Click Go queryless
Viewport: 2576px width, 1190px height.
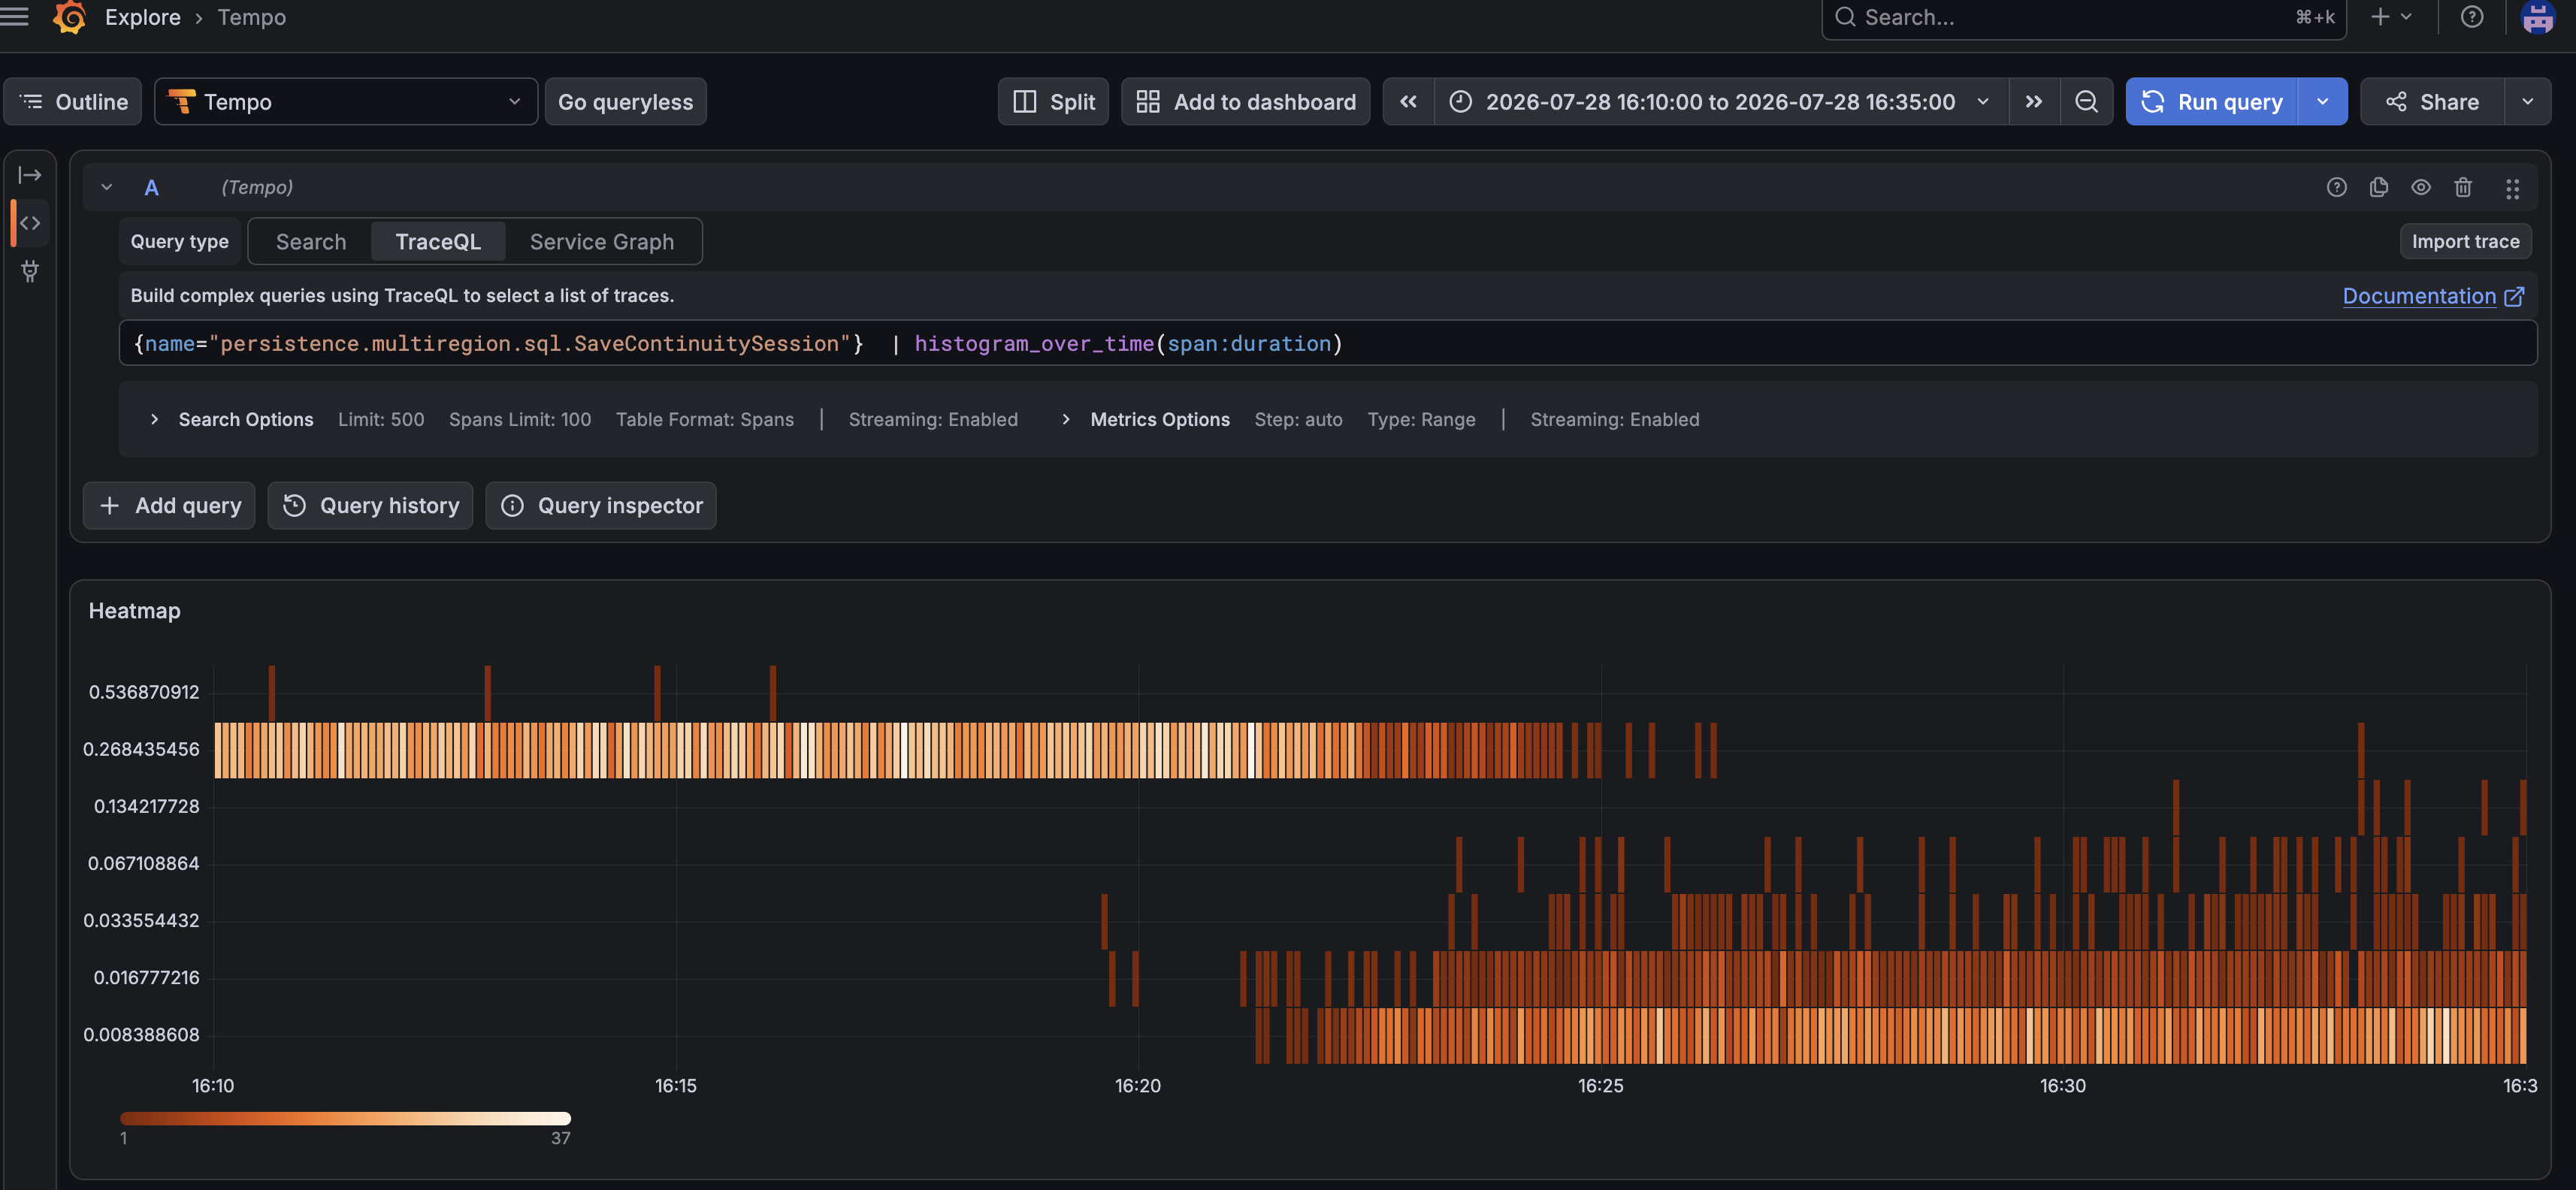coord(625,102)
